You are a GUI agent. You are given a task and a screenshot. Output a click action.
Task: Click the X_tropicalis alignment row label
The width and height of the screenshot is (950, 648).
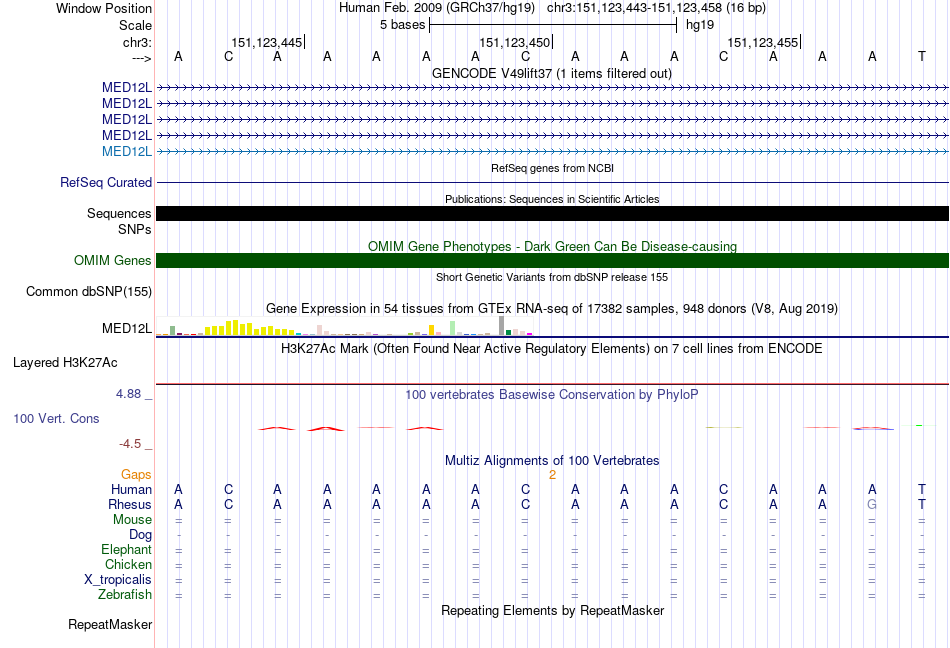click(118, 580)
